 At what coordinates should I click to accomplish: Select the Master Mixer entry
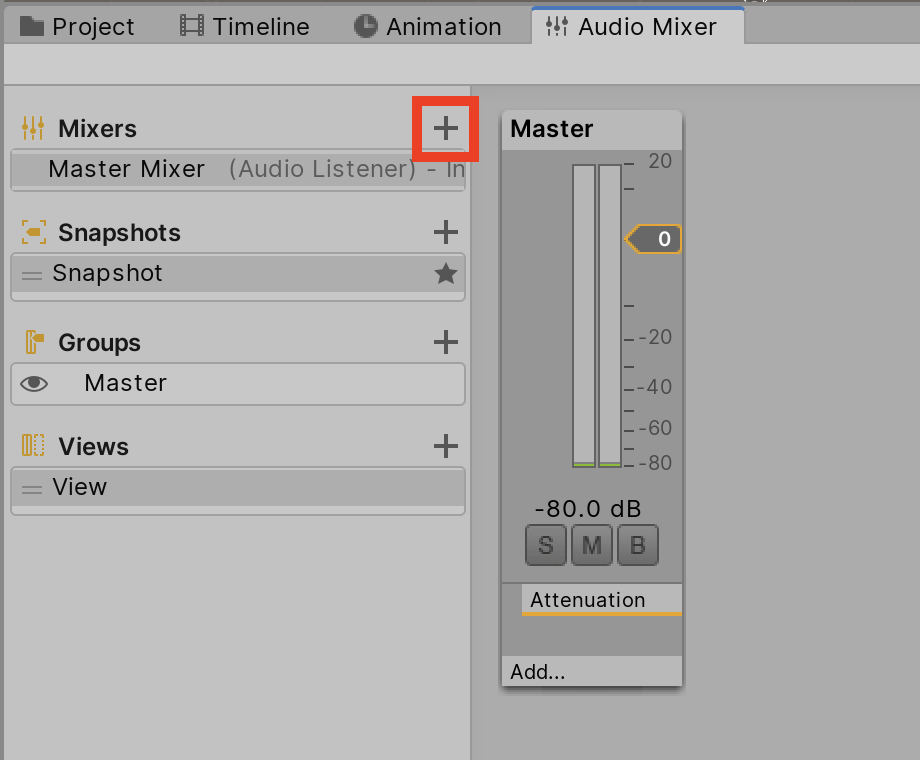[x=127, y=169]
